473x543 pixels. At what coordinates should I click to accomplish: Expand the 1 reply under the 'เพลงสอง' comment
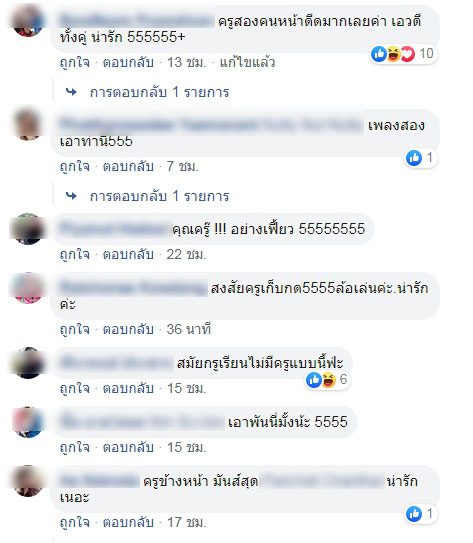[x=159, y=196]
